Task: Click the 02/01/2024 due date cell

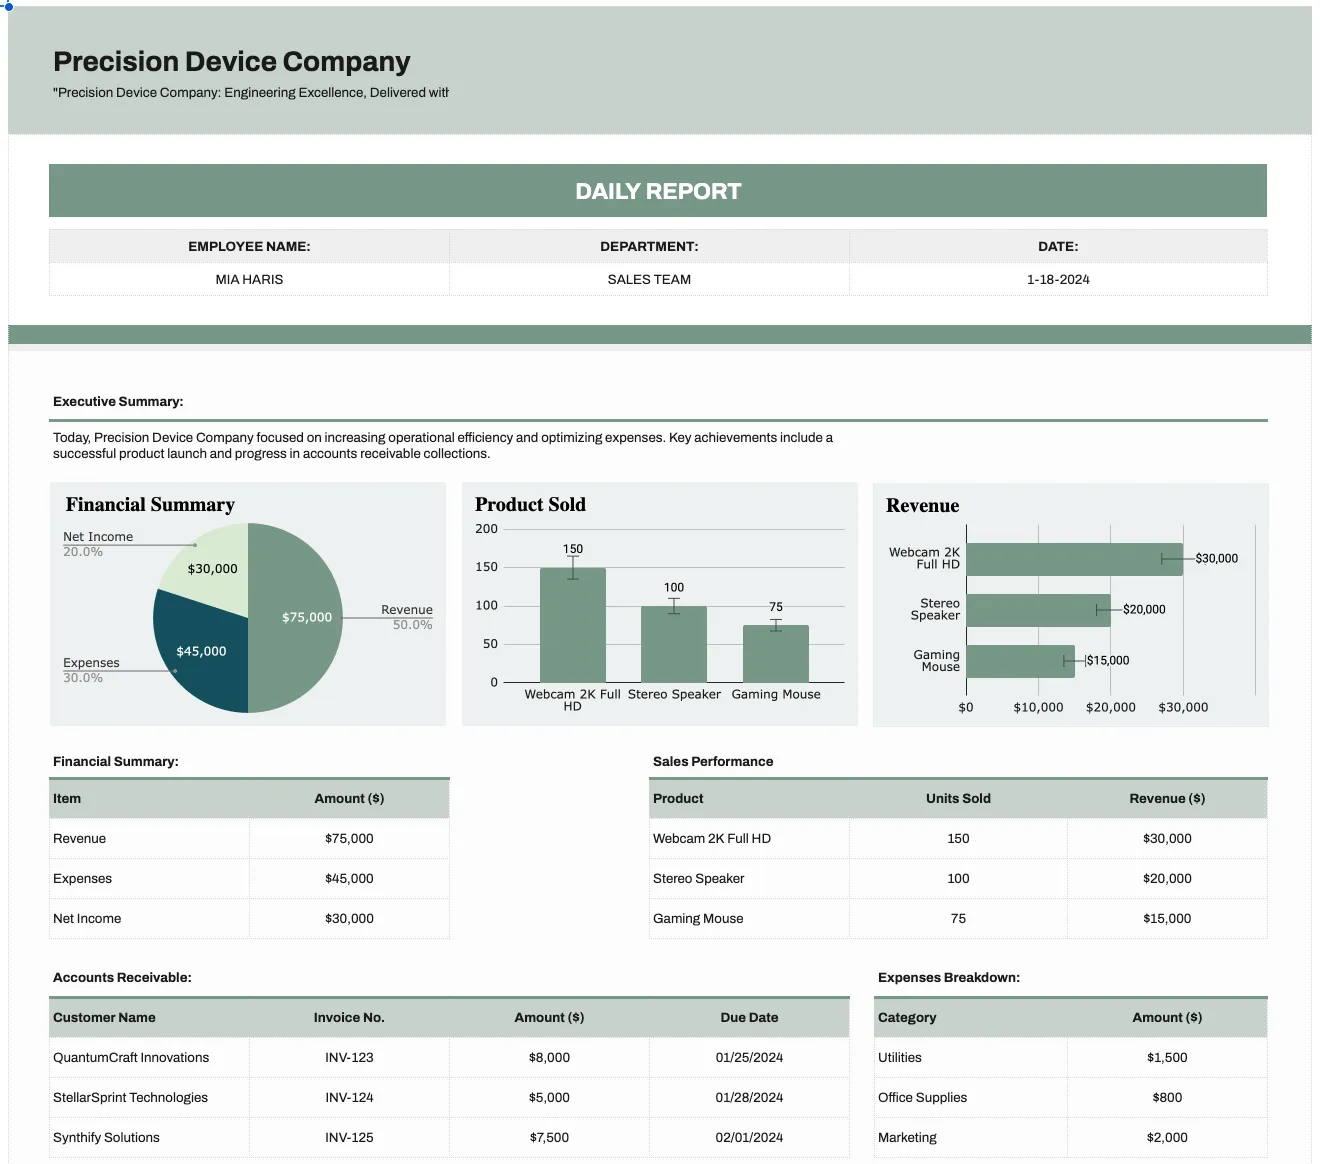Action: (749, 1137)
